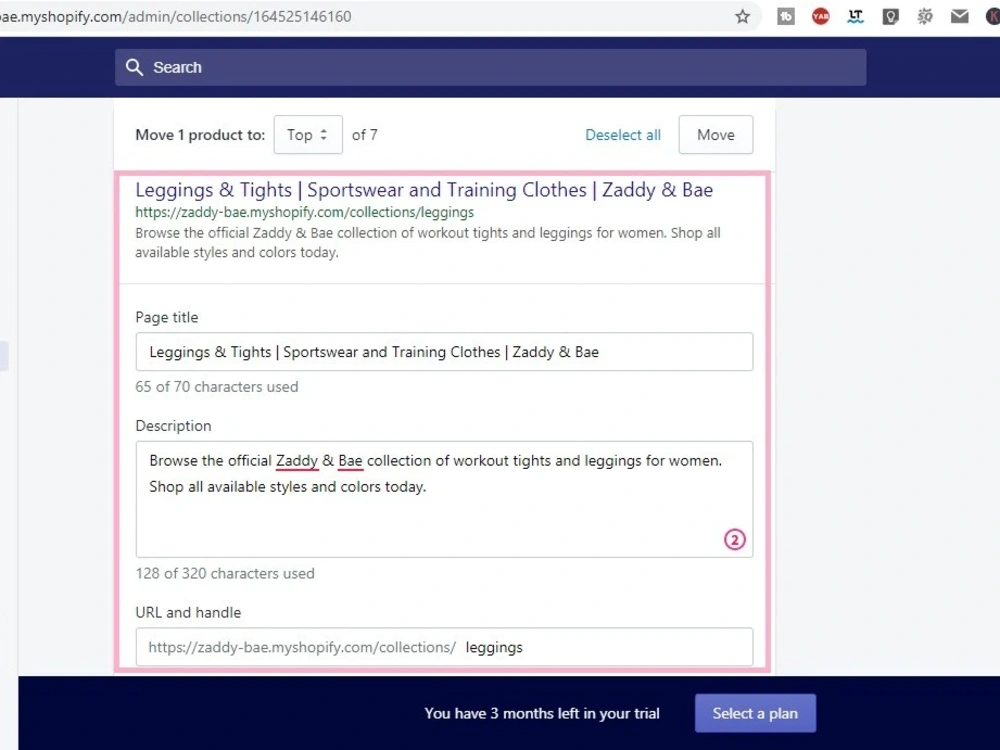This screenshot has width=1000, height=750.
Task: Click the search magnifier icon
Action: pyautogui.click(x=134, y=67)
